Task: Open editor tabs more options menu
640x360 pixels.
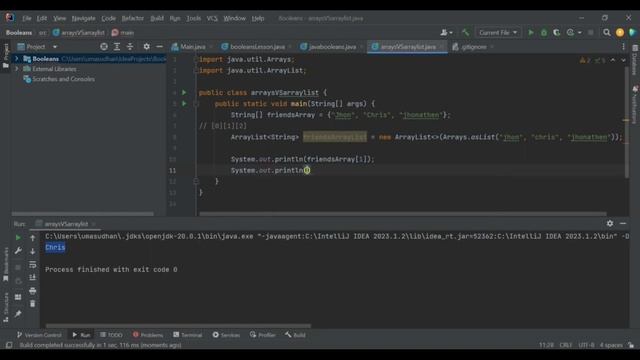Action: [x=623, y=47]
